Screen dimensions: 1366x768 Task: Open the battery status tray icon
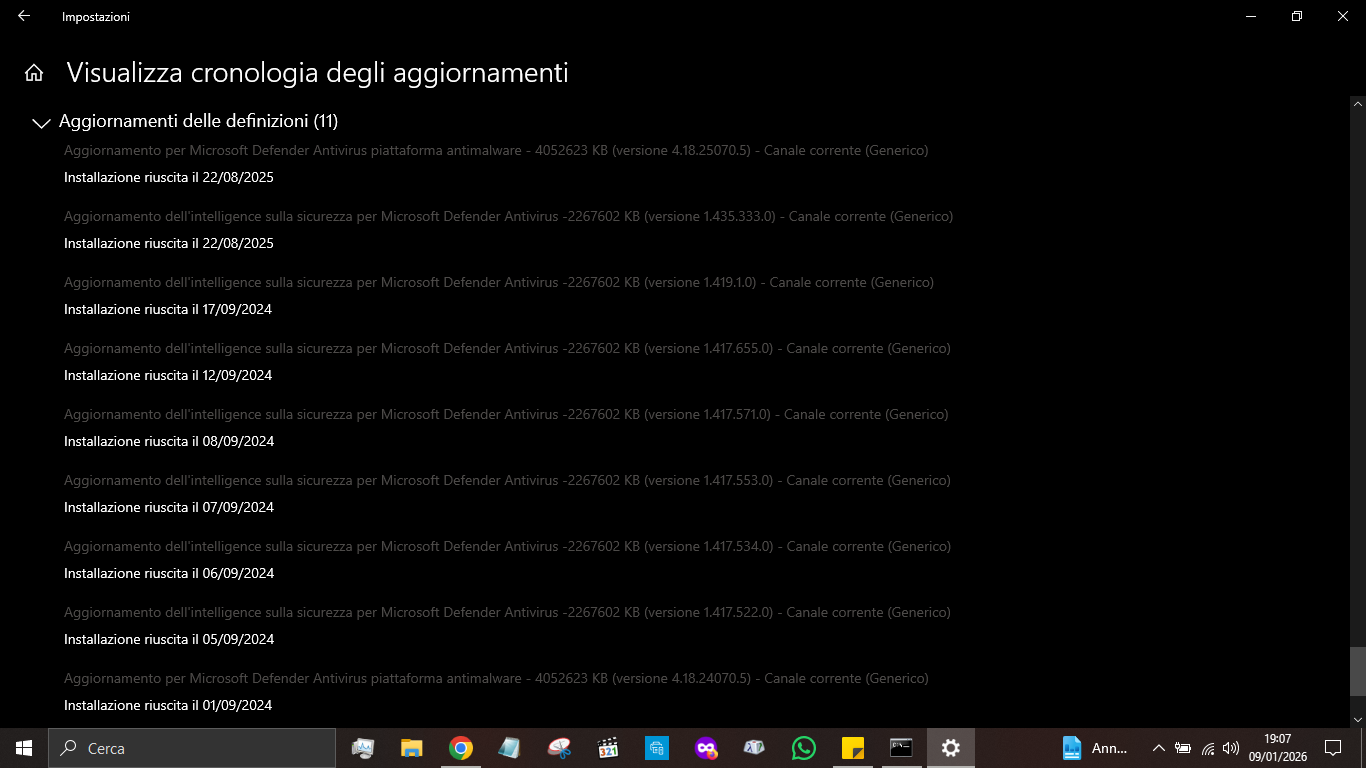(1183, 748)
